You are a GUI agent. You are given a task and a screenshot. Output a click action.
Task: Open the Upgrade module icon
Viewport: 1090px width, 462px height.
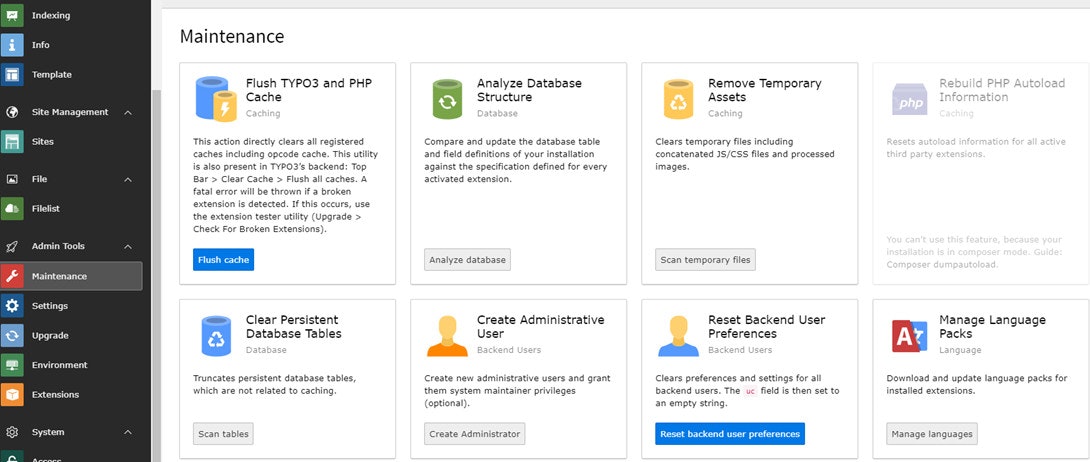pos(12,335)
